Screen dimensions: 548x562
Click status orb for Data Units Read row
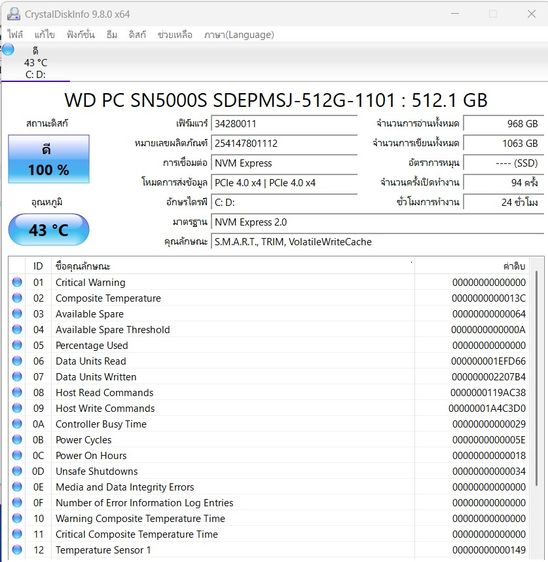pos(17,361)
